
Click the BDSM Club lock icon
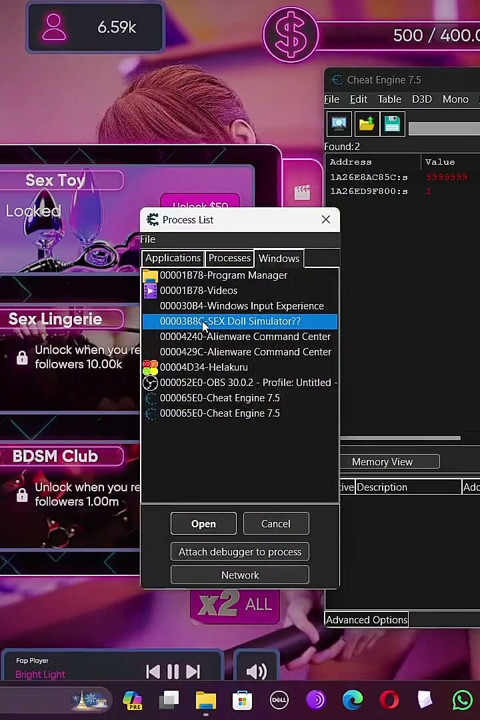click(22, 495)
